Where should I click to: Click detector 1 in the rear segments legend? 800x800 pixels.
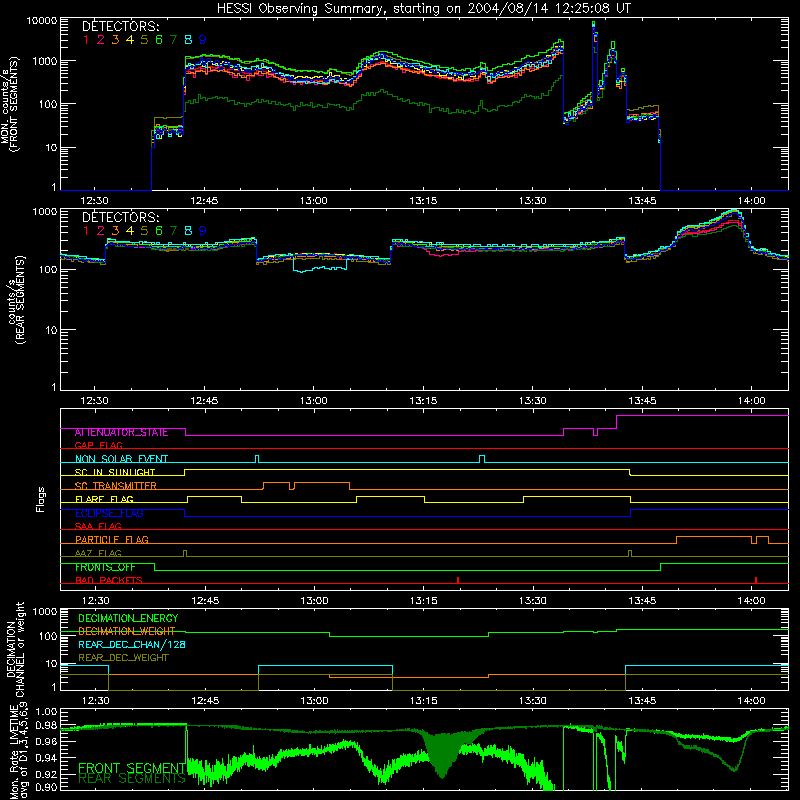(86, 231)
